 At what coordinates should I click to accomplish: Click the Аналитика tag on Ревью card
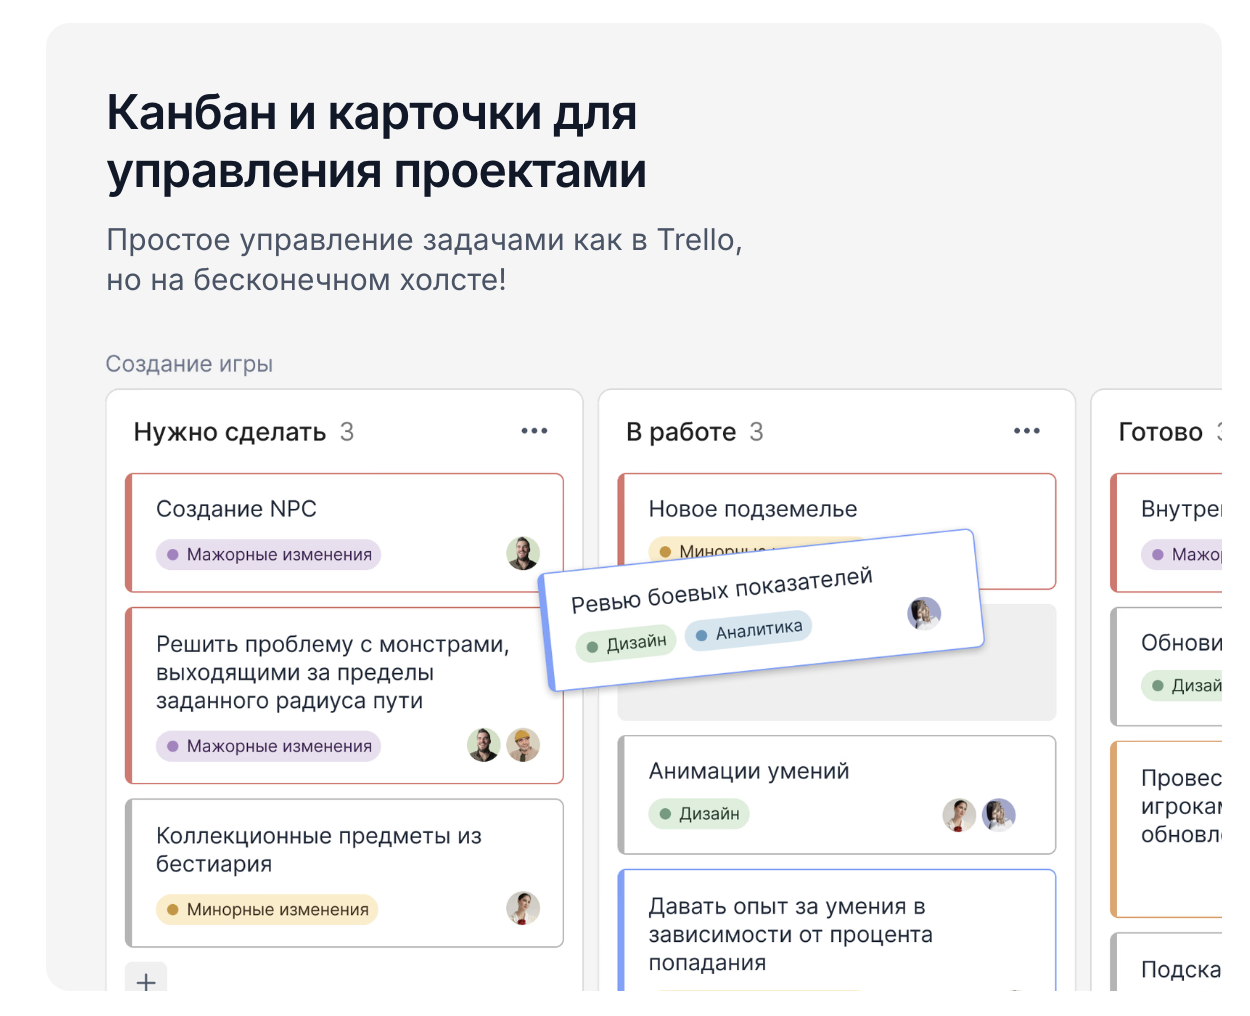coord(749,630)
